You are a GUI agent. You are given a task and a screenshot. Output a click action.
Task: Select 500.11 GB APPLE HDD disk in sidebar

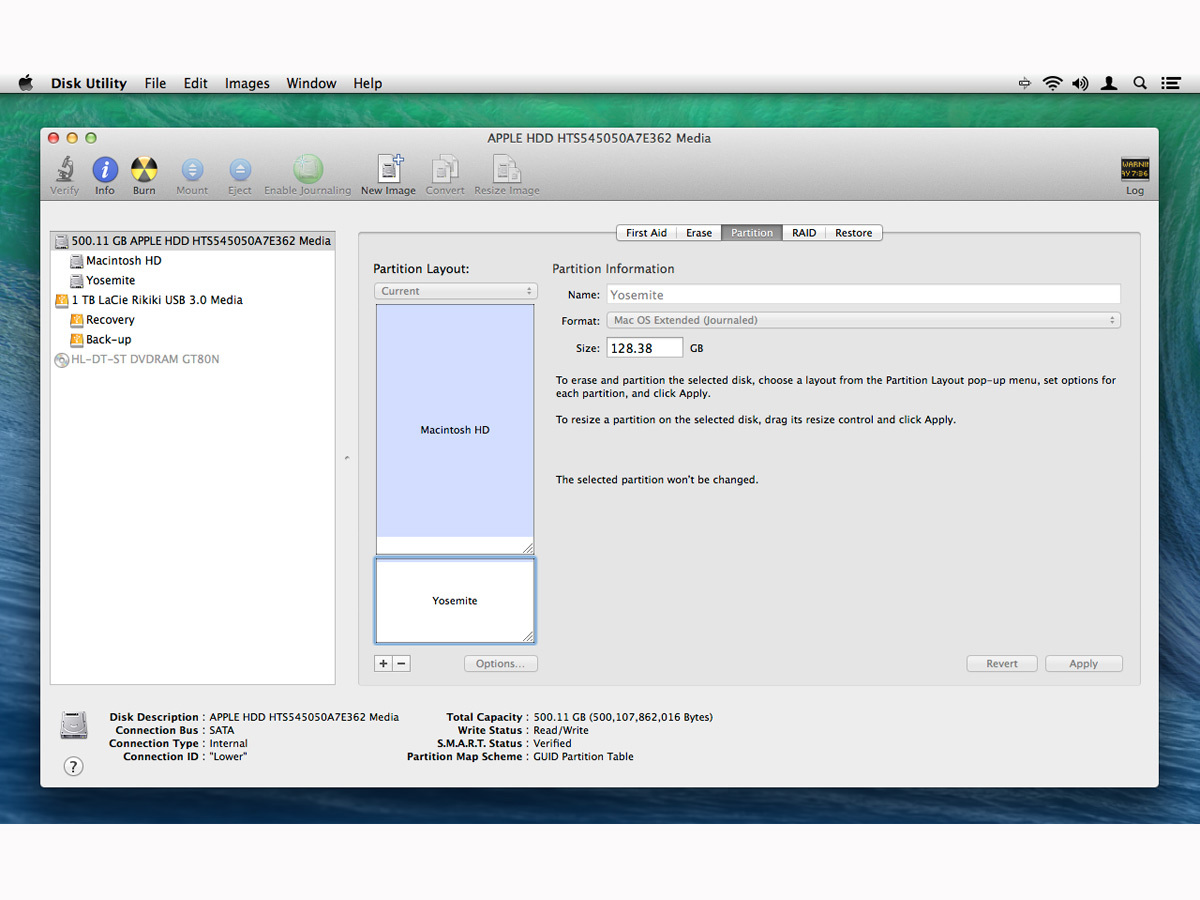(192, 241)
